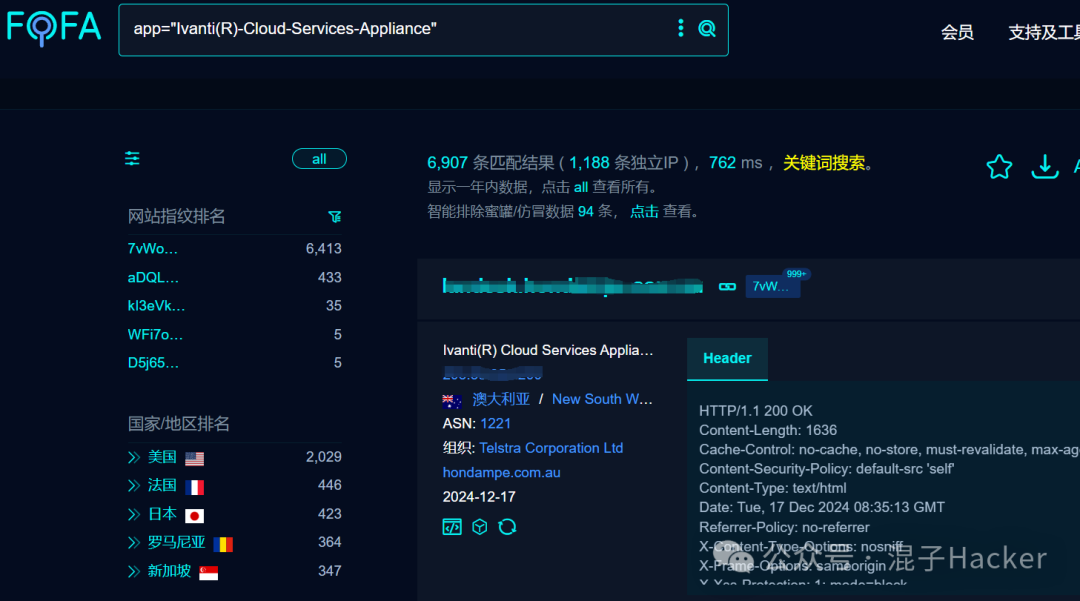The height and width of the screenshot is (601, 1080).
Task: Expand the 罗马尼亚 country row
Action: tap(134, 543)
